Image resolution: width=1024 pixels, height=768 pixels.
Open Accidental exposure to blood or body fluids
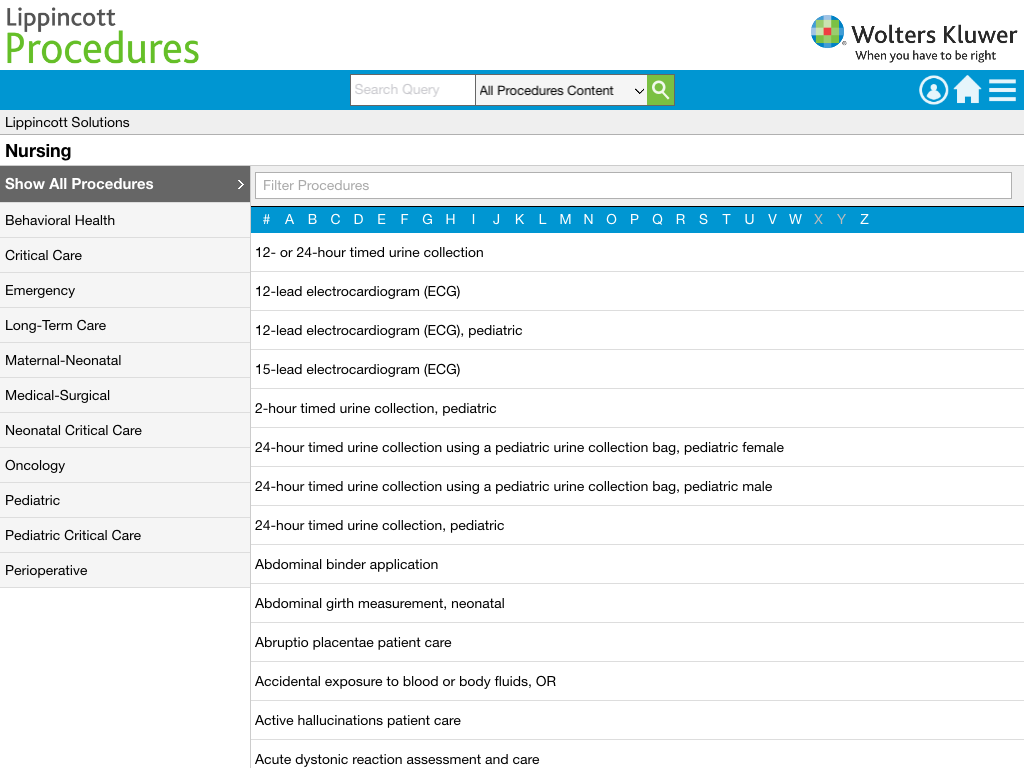point(637,682)
